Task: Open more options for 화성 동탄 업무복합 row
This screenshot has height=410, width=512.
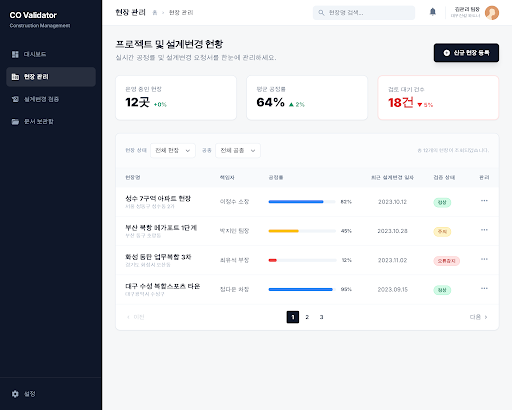Action: (484, 259)
